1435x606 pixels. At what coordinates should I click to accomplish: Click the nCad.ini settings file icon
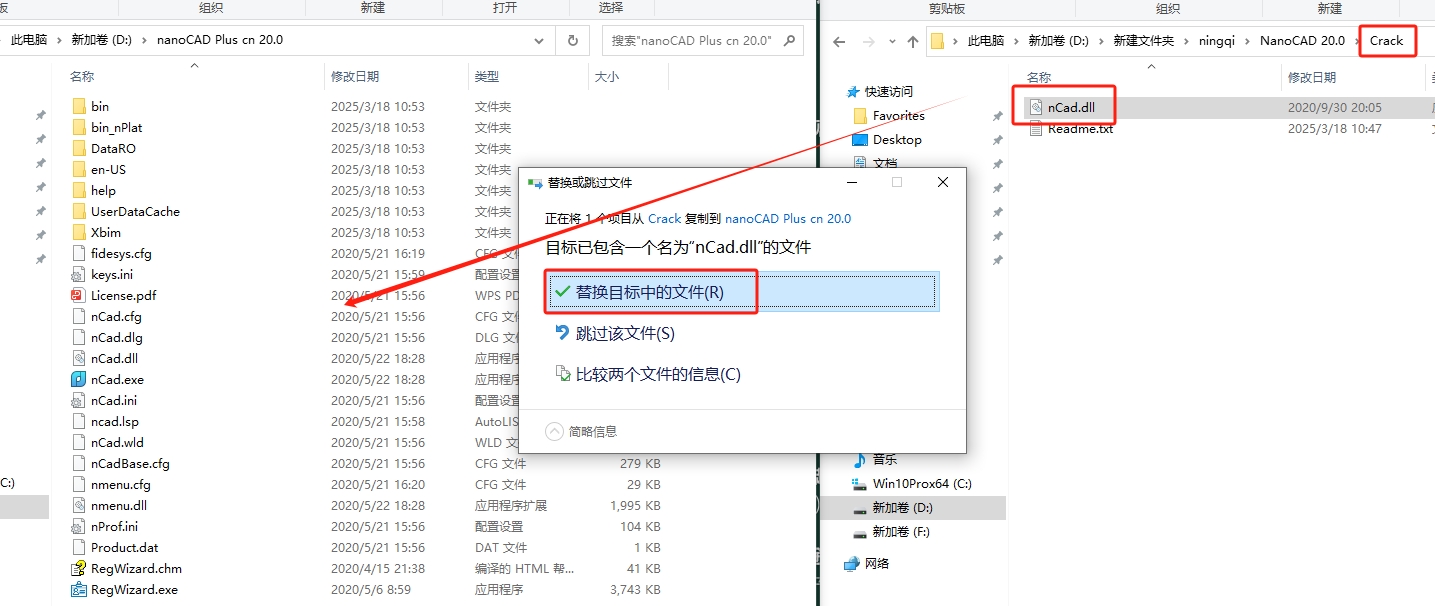tap(79, 400)
